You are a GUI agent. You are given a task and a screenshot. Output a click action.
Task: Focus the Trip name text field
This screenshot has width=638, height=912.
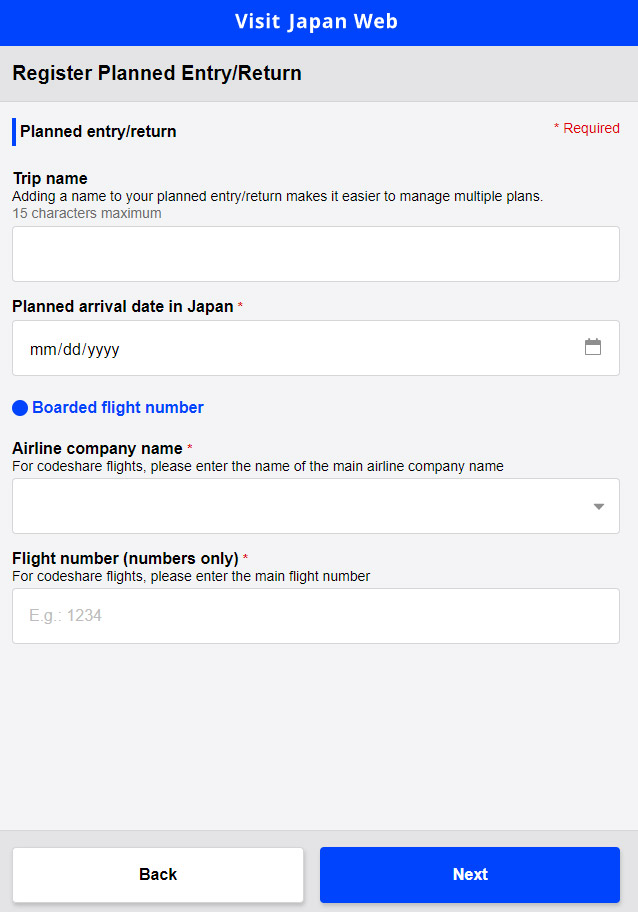pos(315,254)
